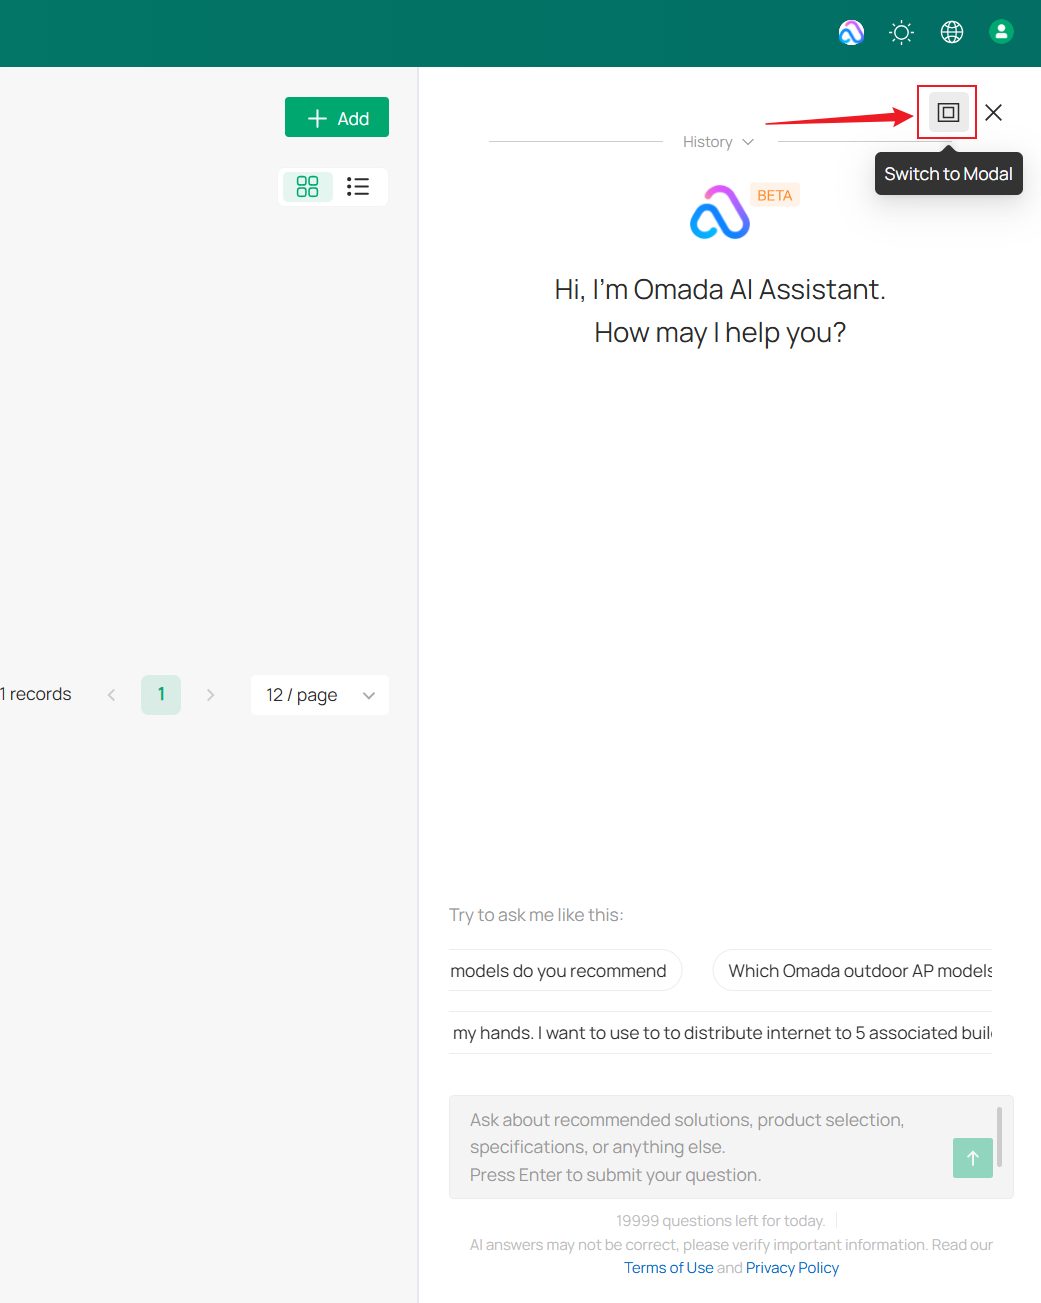Submit the question with the arrow button
Image resolution: width=1041 pixels, height=1303 pixels.
(x=973, y=1158)
